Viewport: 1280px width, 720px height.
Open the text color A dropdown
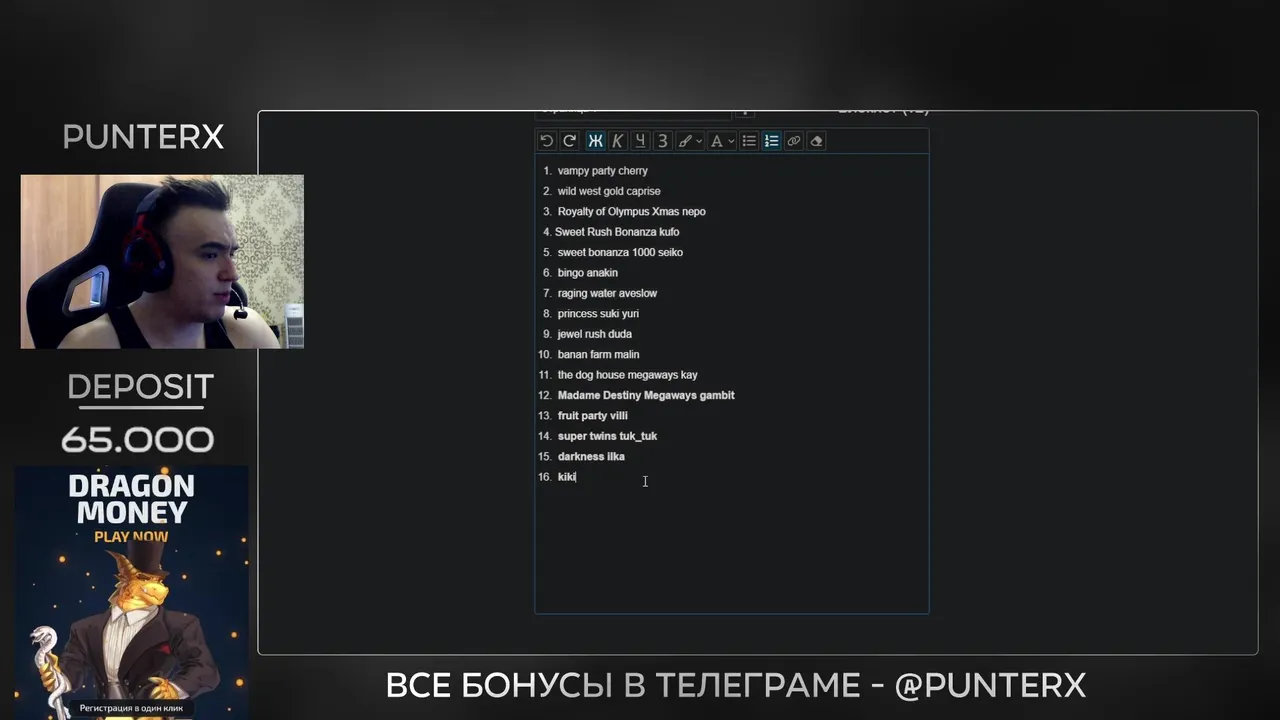(722, 141)
